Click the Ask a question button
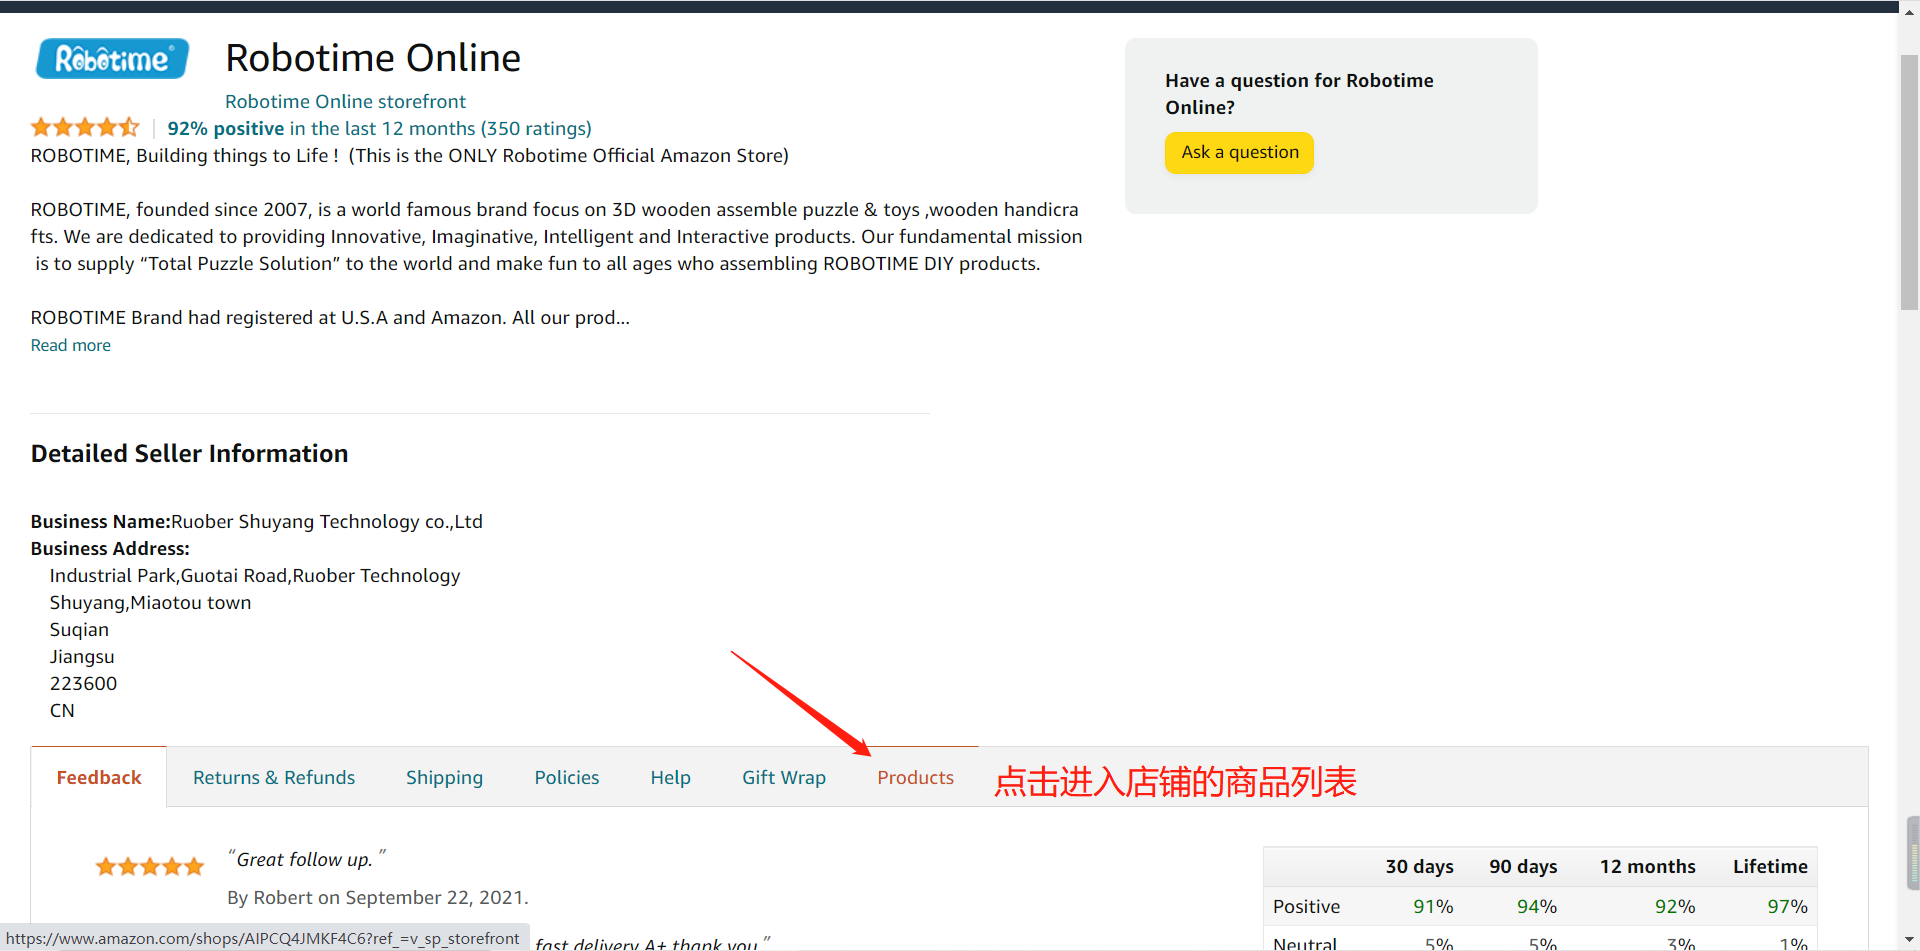 1239,153
